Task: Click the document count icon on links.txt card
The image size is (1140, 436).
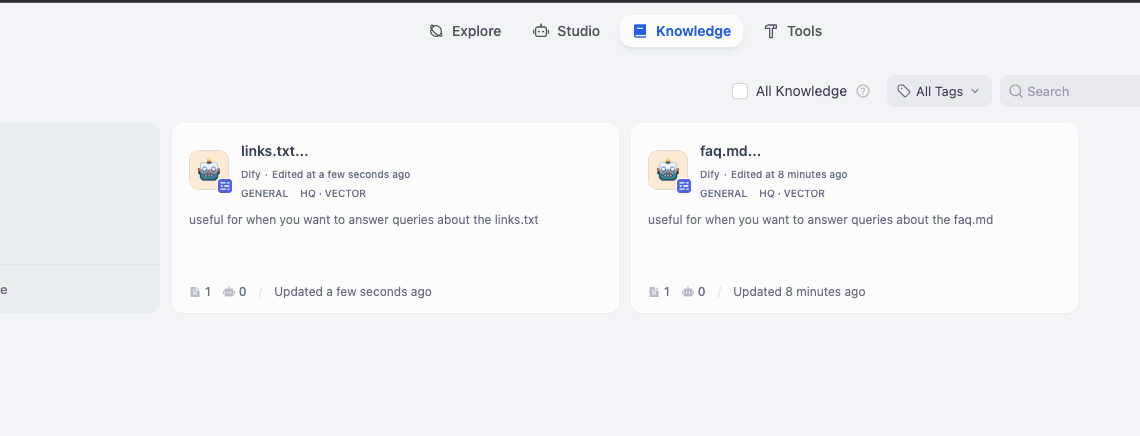Action: coord(195,292)
